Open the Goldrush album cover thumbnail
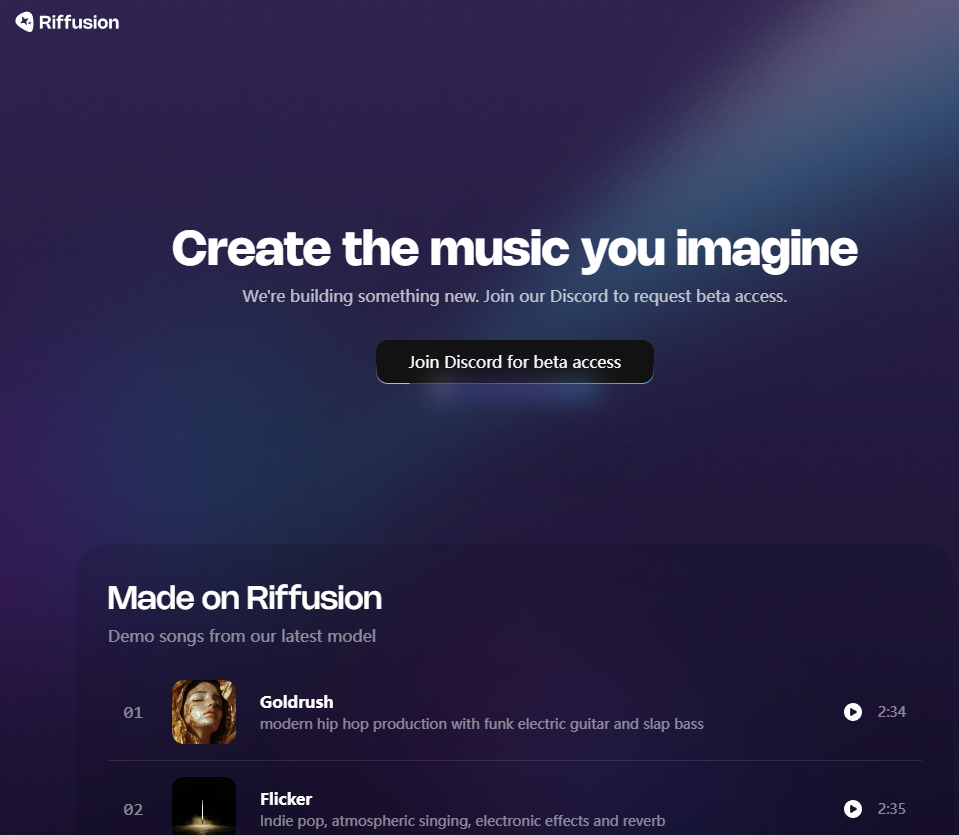The height and width of the screenshot is (835, 959). coord(204,712)
